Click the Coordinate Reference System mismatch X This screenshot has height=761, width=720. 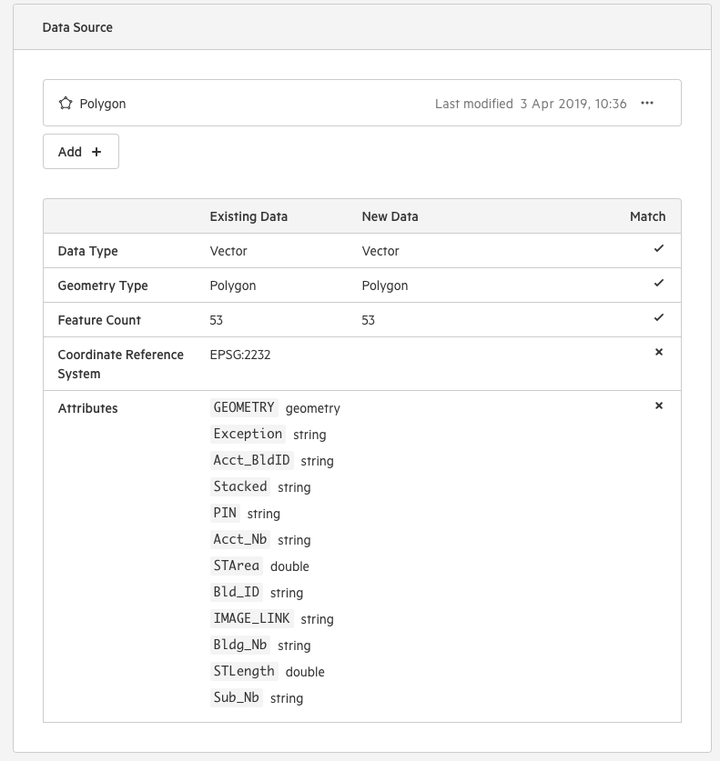click(659, 352)
